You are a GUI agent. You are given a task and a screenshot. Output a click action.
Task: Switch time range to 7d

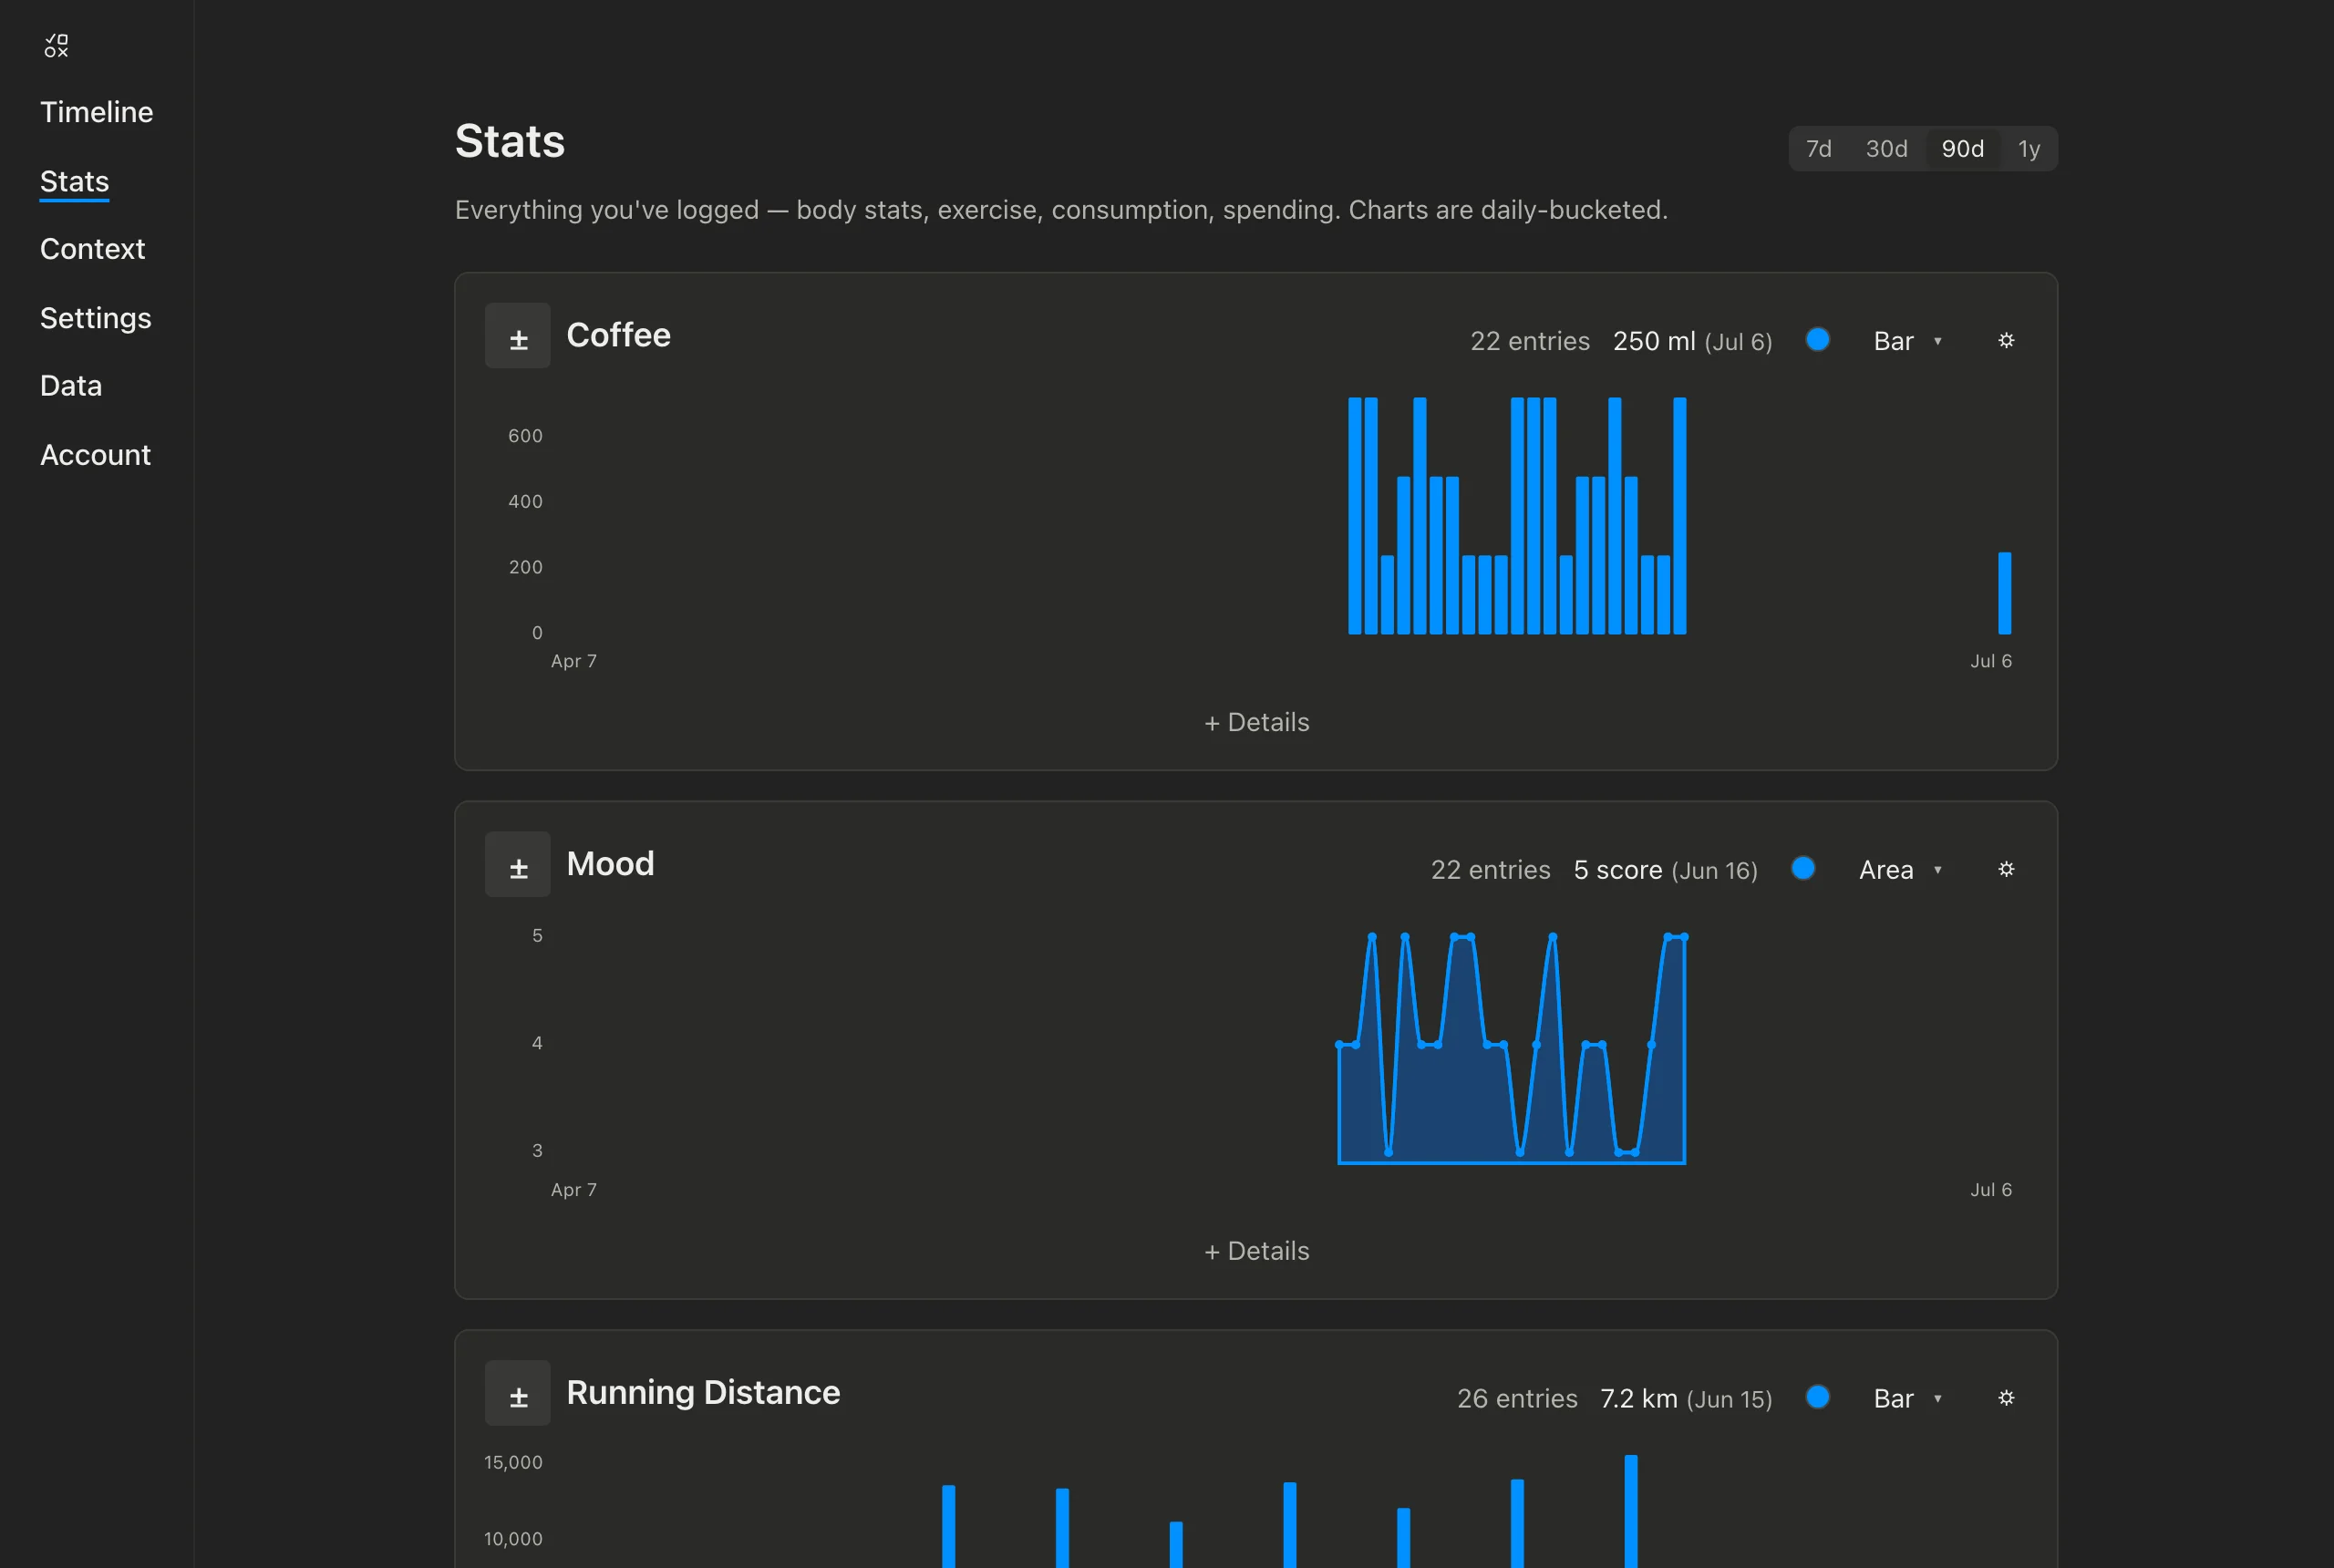pos(1818,149)
